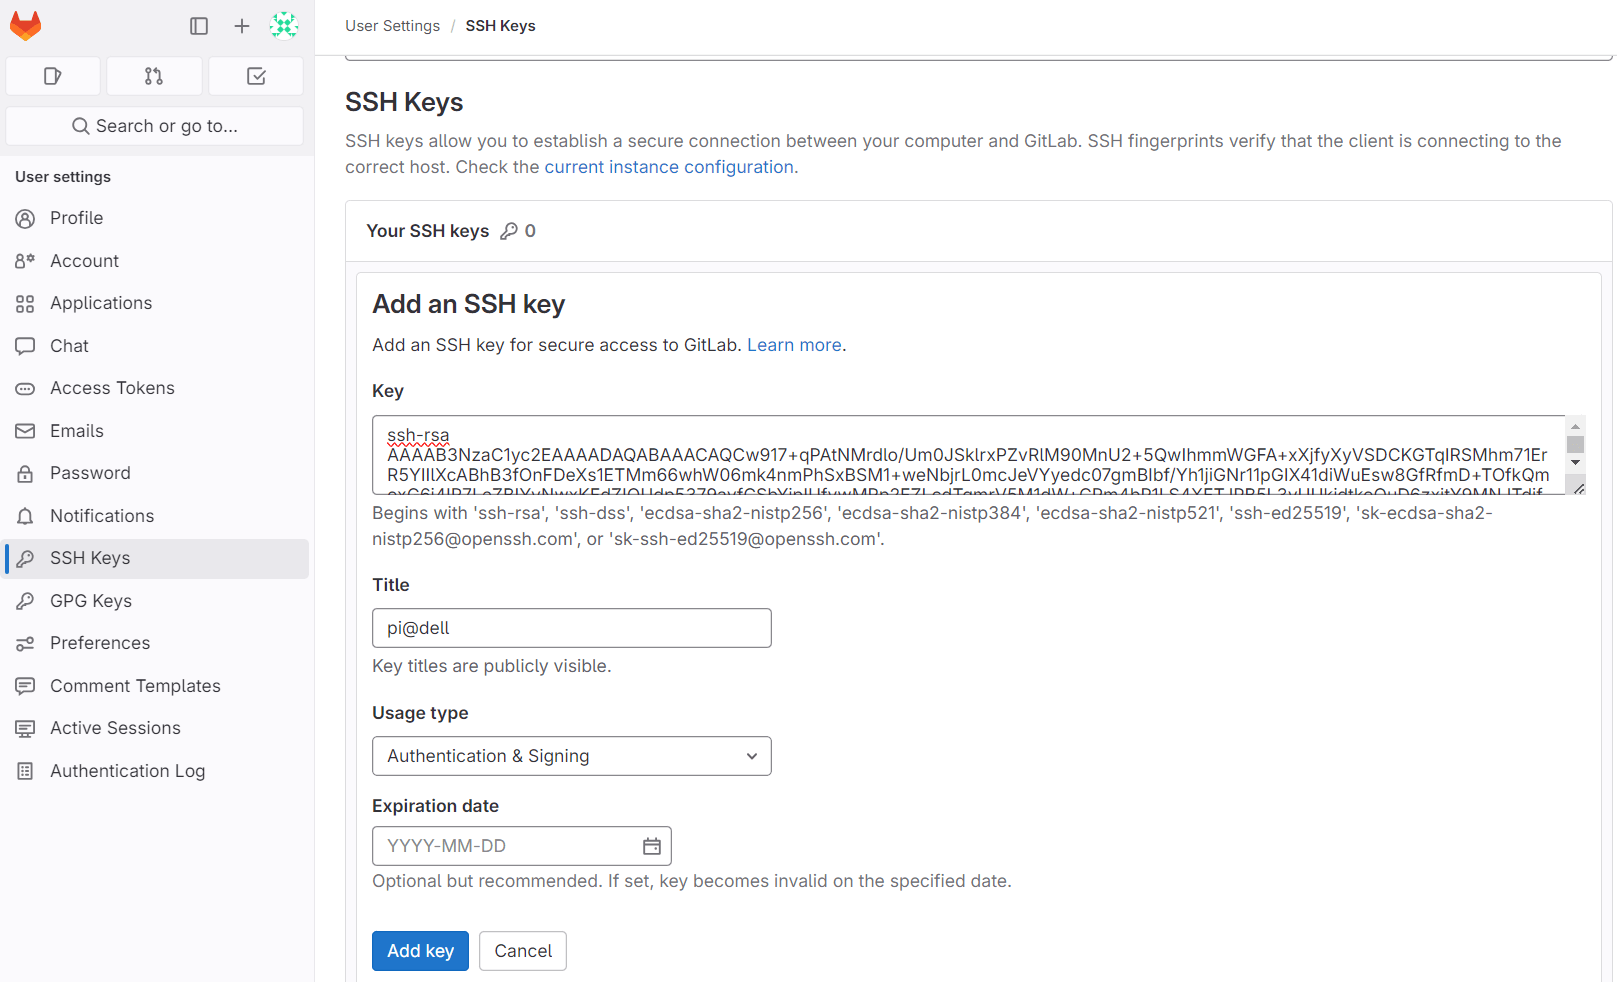Open the Issues icon in the top bar

tap(52, 76)
